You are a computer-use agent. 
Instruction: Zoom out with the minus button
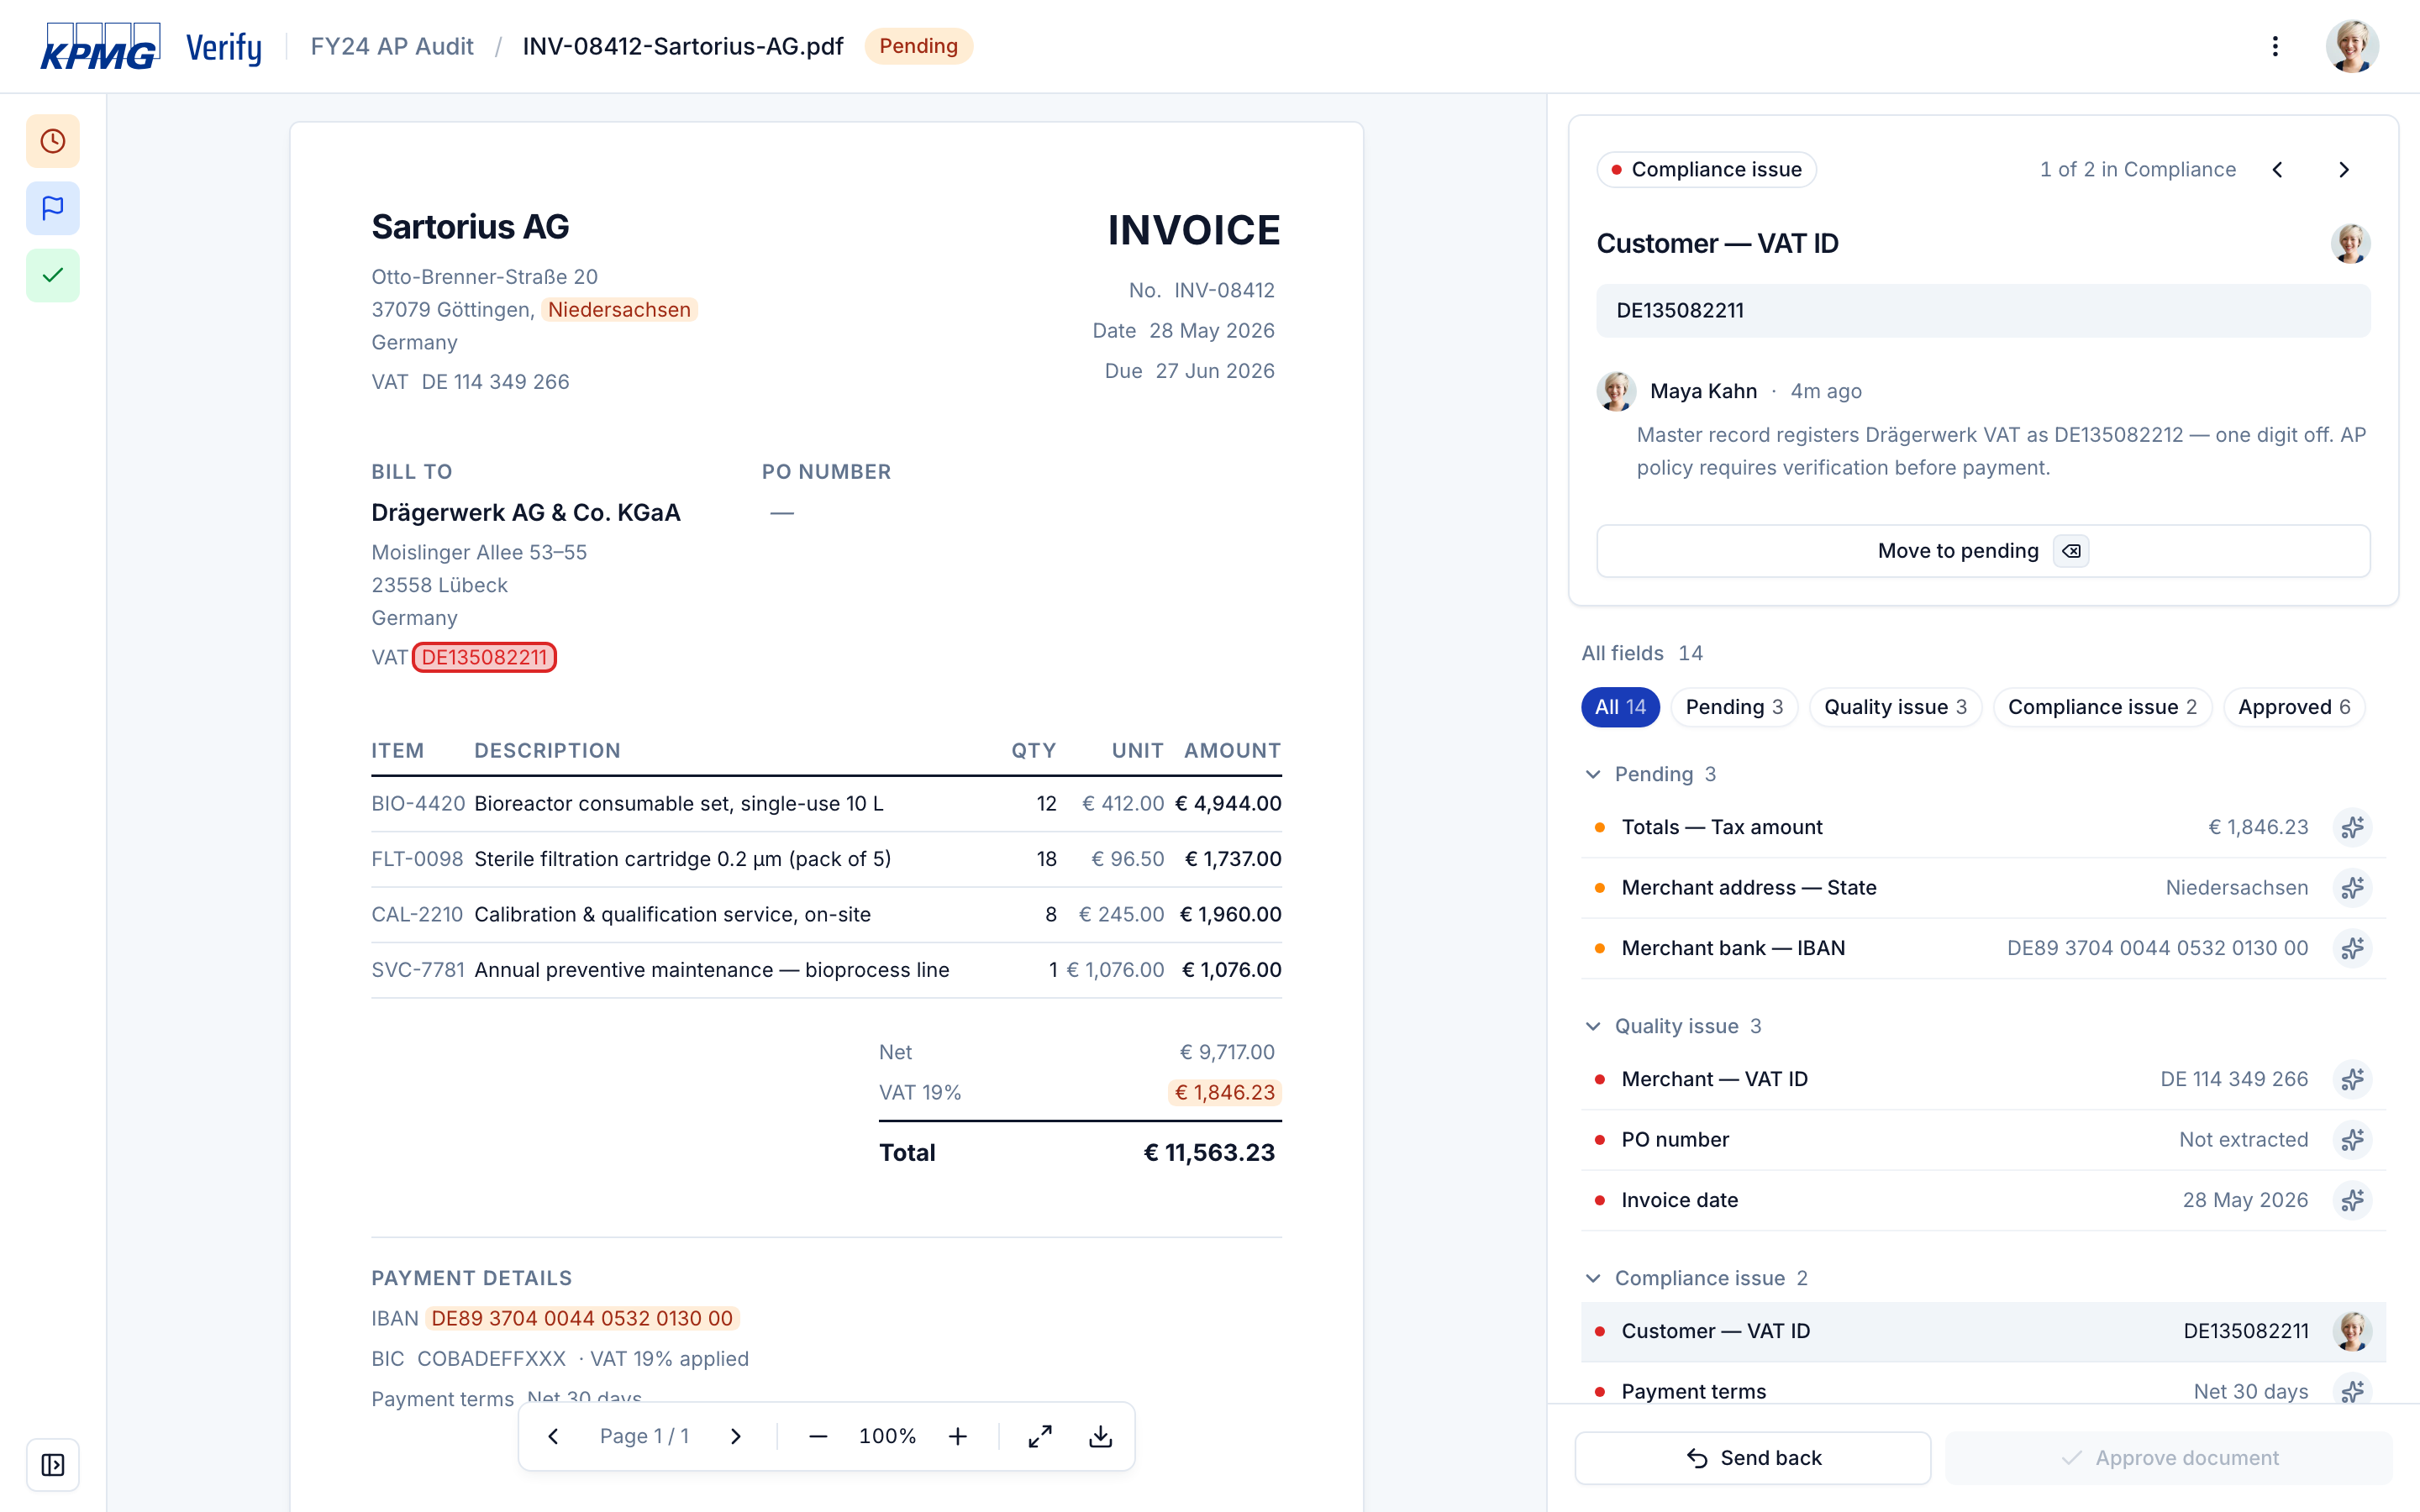coord(818,1436)
